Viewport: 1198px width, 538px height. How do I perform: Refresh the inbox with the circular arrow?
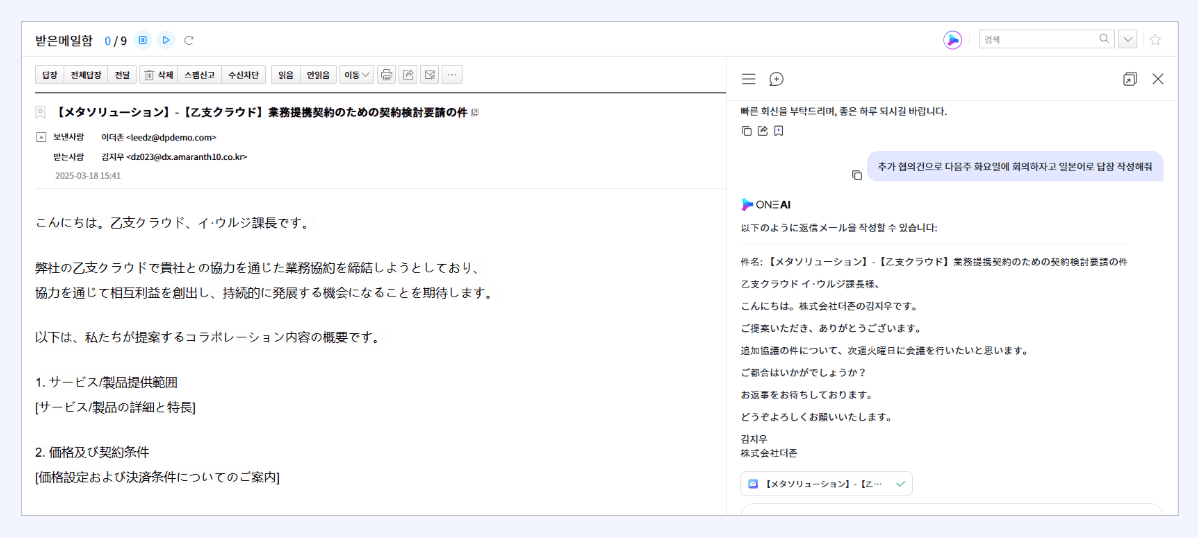(x=189, y=40)
